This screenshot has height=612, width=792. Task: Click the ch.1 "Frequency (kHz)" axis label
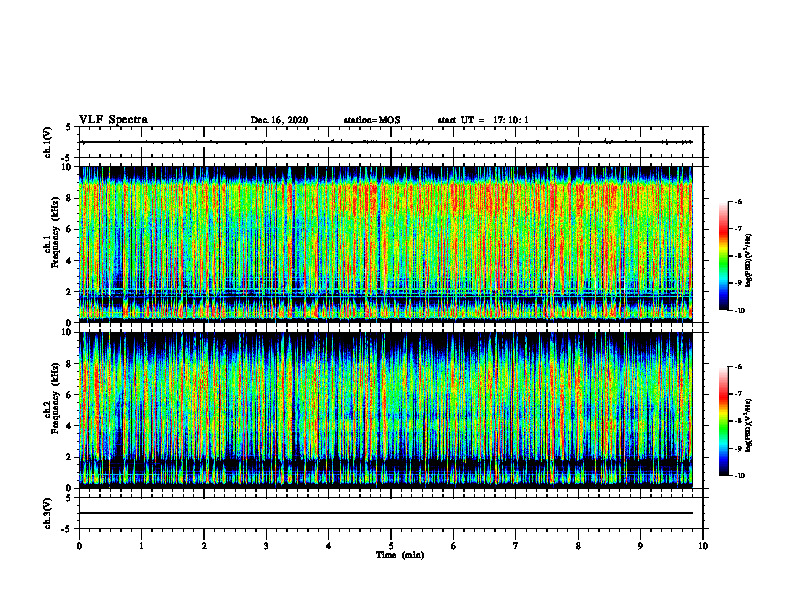pyautogui.click(x=55, y=232)
